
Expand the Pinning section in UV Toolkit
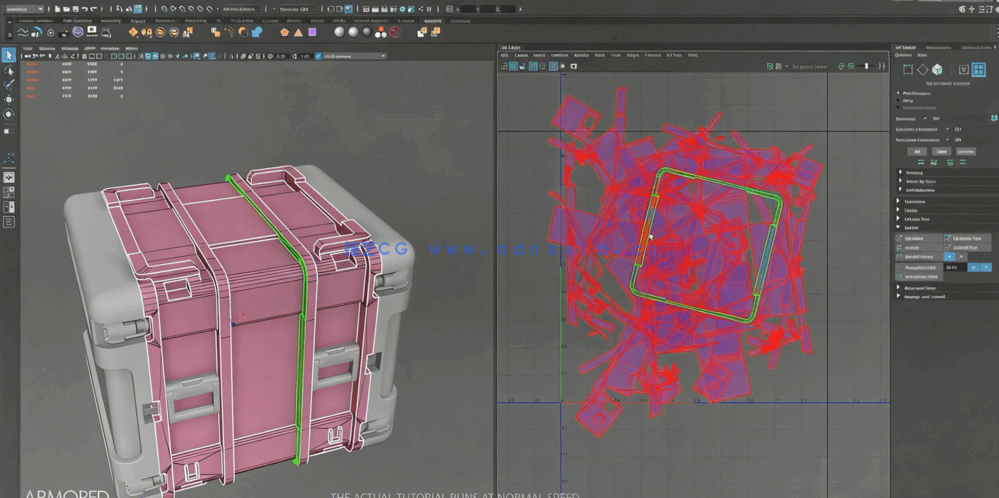[911, 172]
